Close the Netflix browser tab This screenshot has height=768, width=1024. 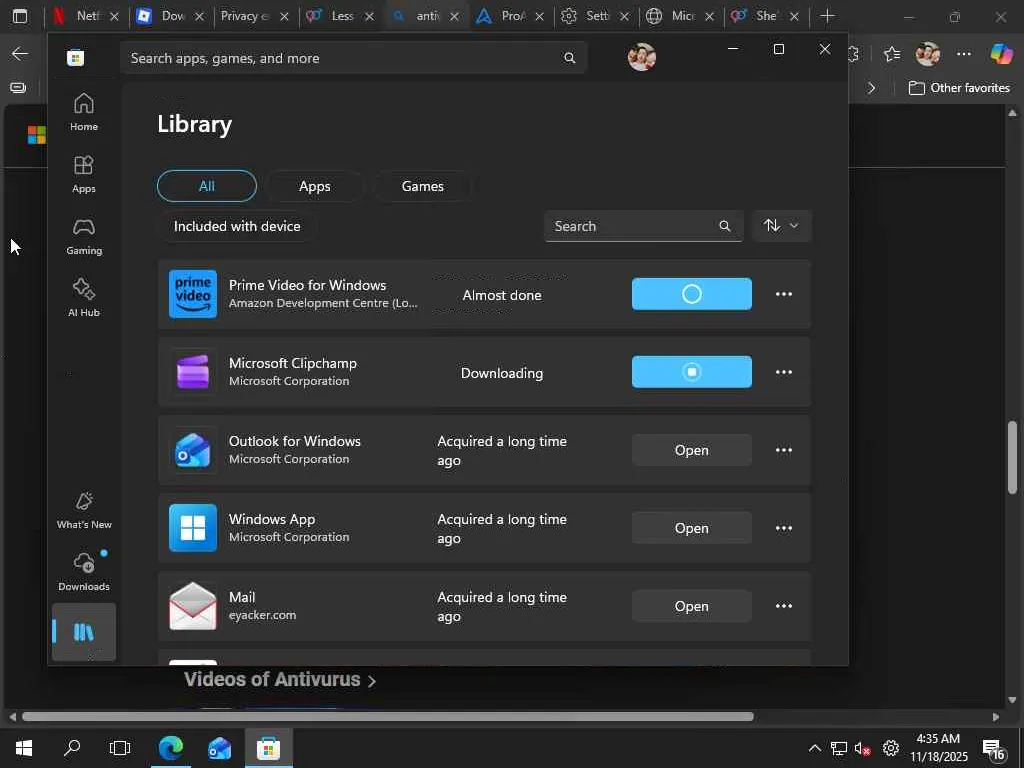coord(114,16)
